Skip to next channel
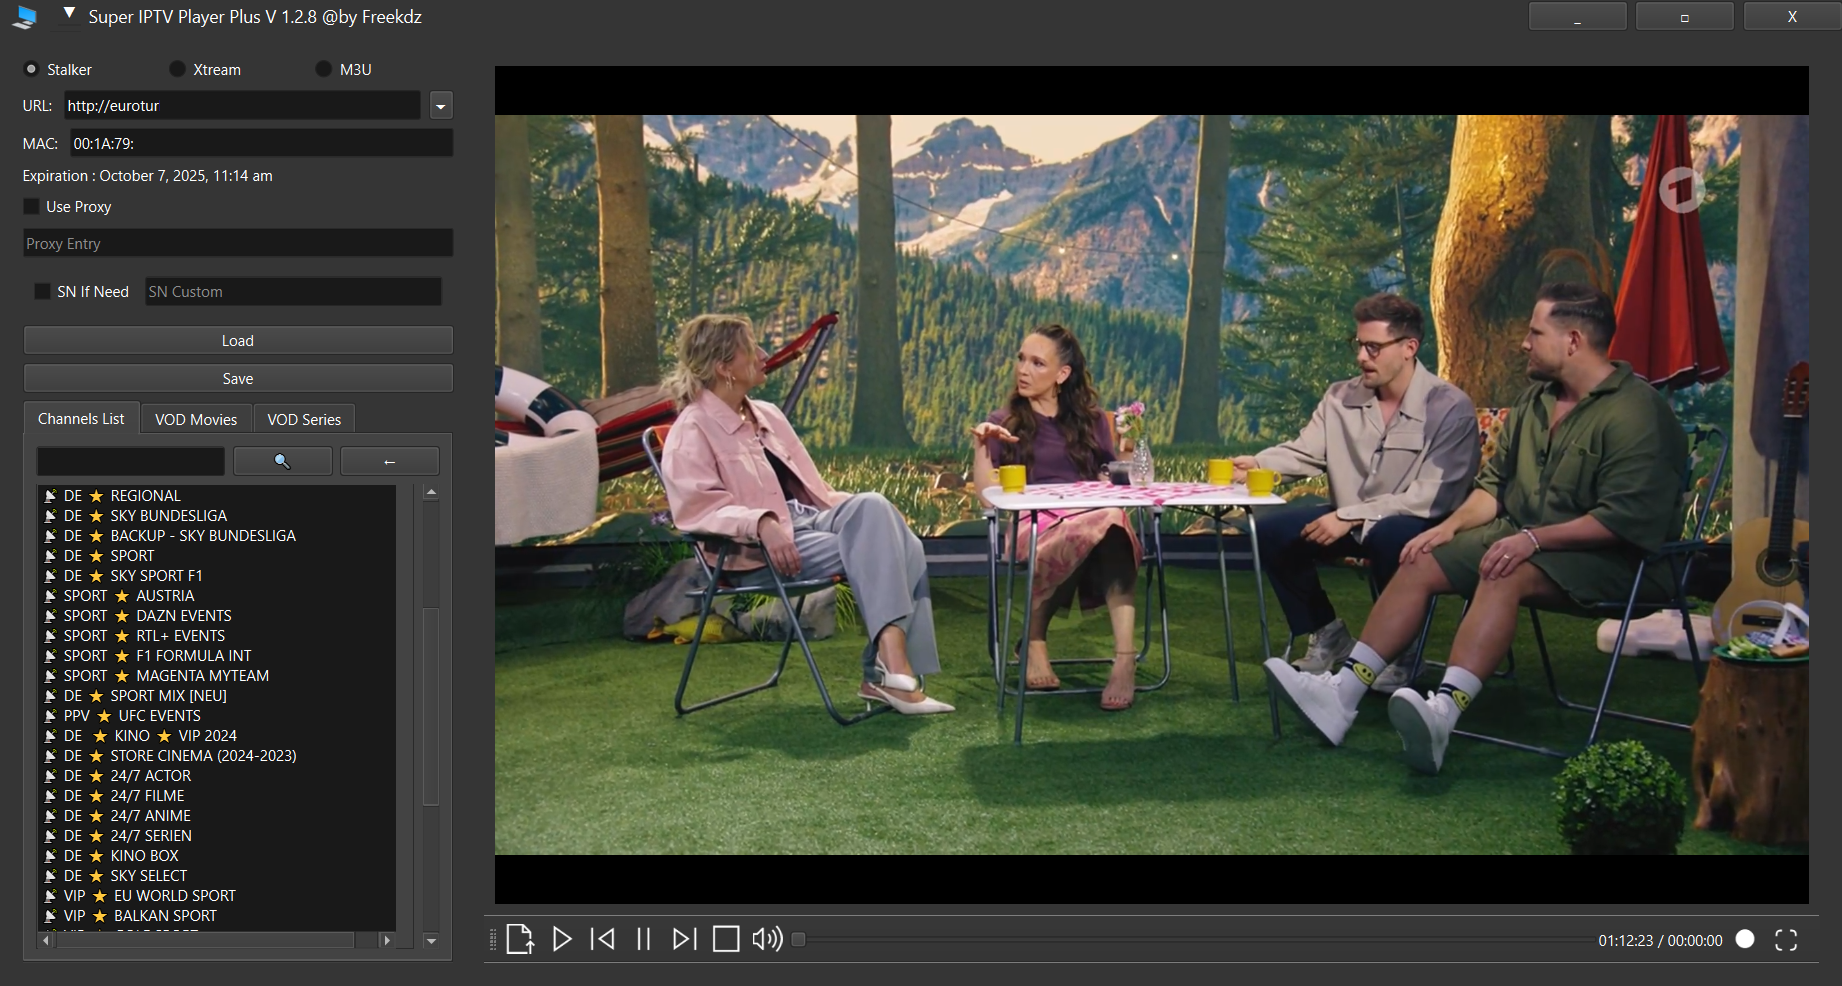This screenshot has height=986, width=1842. (685, 939)
